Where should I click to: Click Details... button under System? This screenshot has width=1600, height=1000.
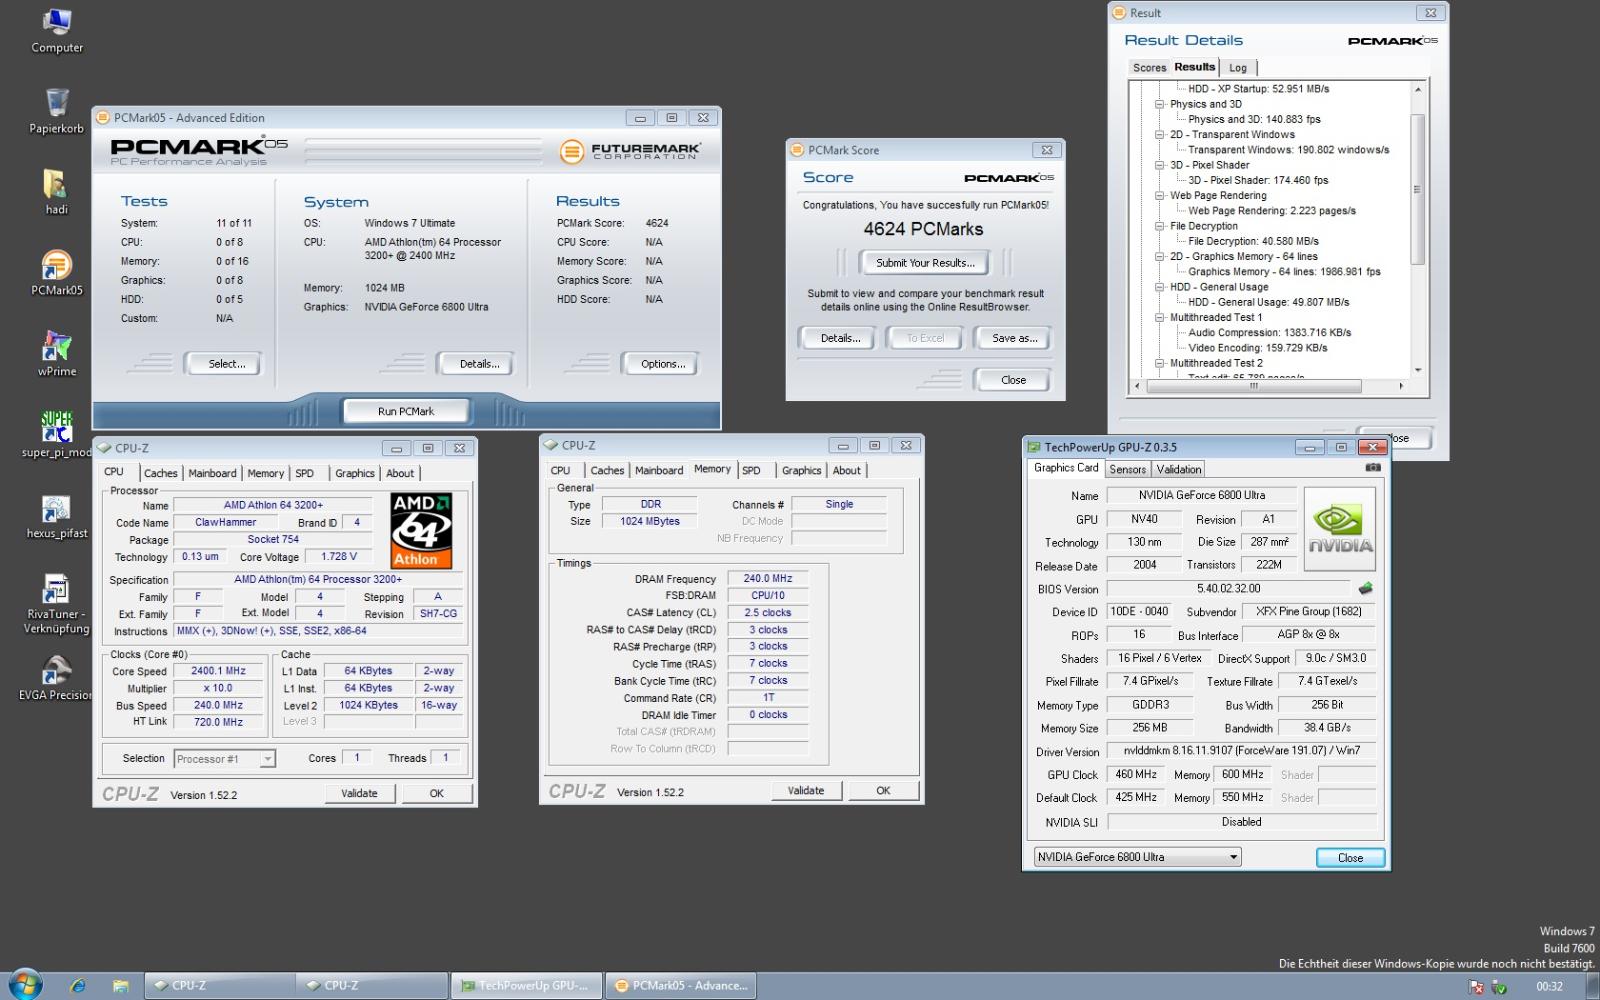point(479,364)
